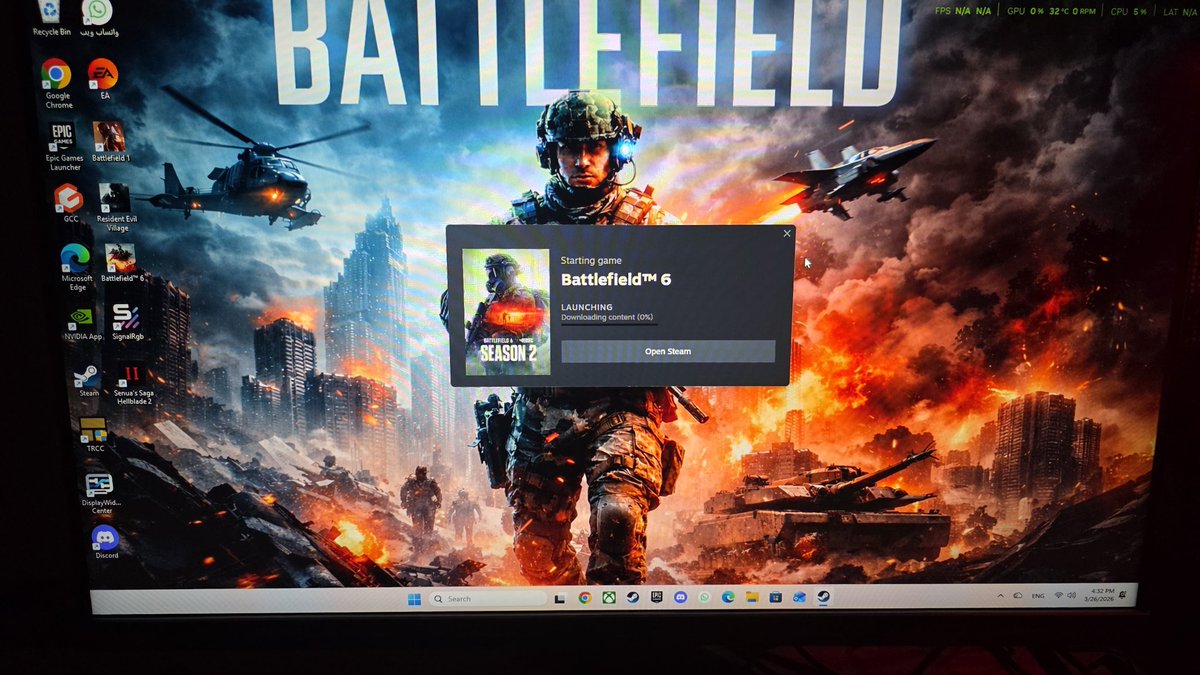Open the Wi-Fi network tray icon

tap(1058, 595)
